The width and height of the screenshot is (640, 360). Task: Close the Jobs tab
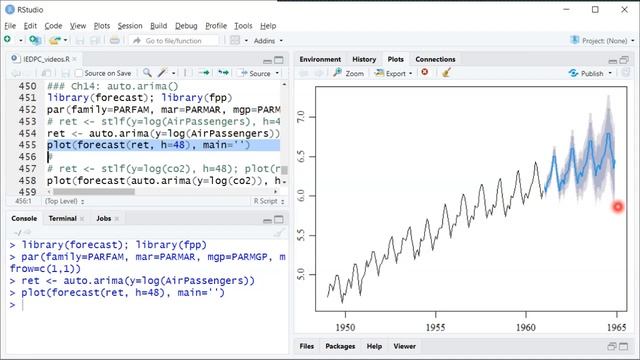tap(117, 219)
